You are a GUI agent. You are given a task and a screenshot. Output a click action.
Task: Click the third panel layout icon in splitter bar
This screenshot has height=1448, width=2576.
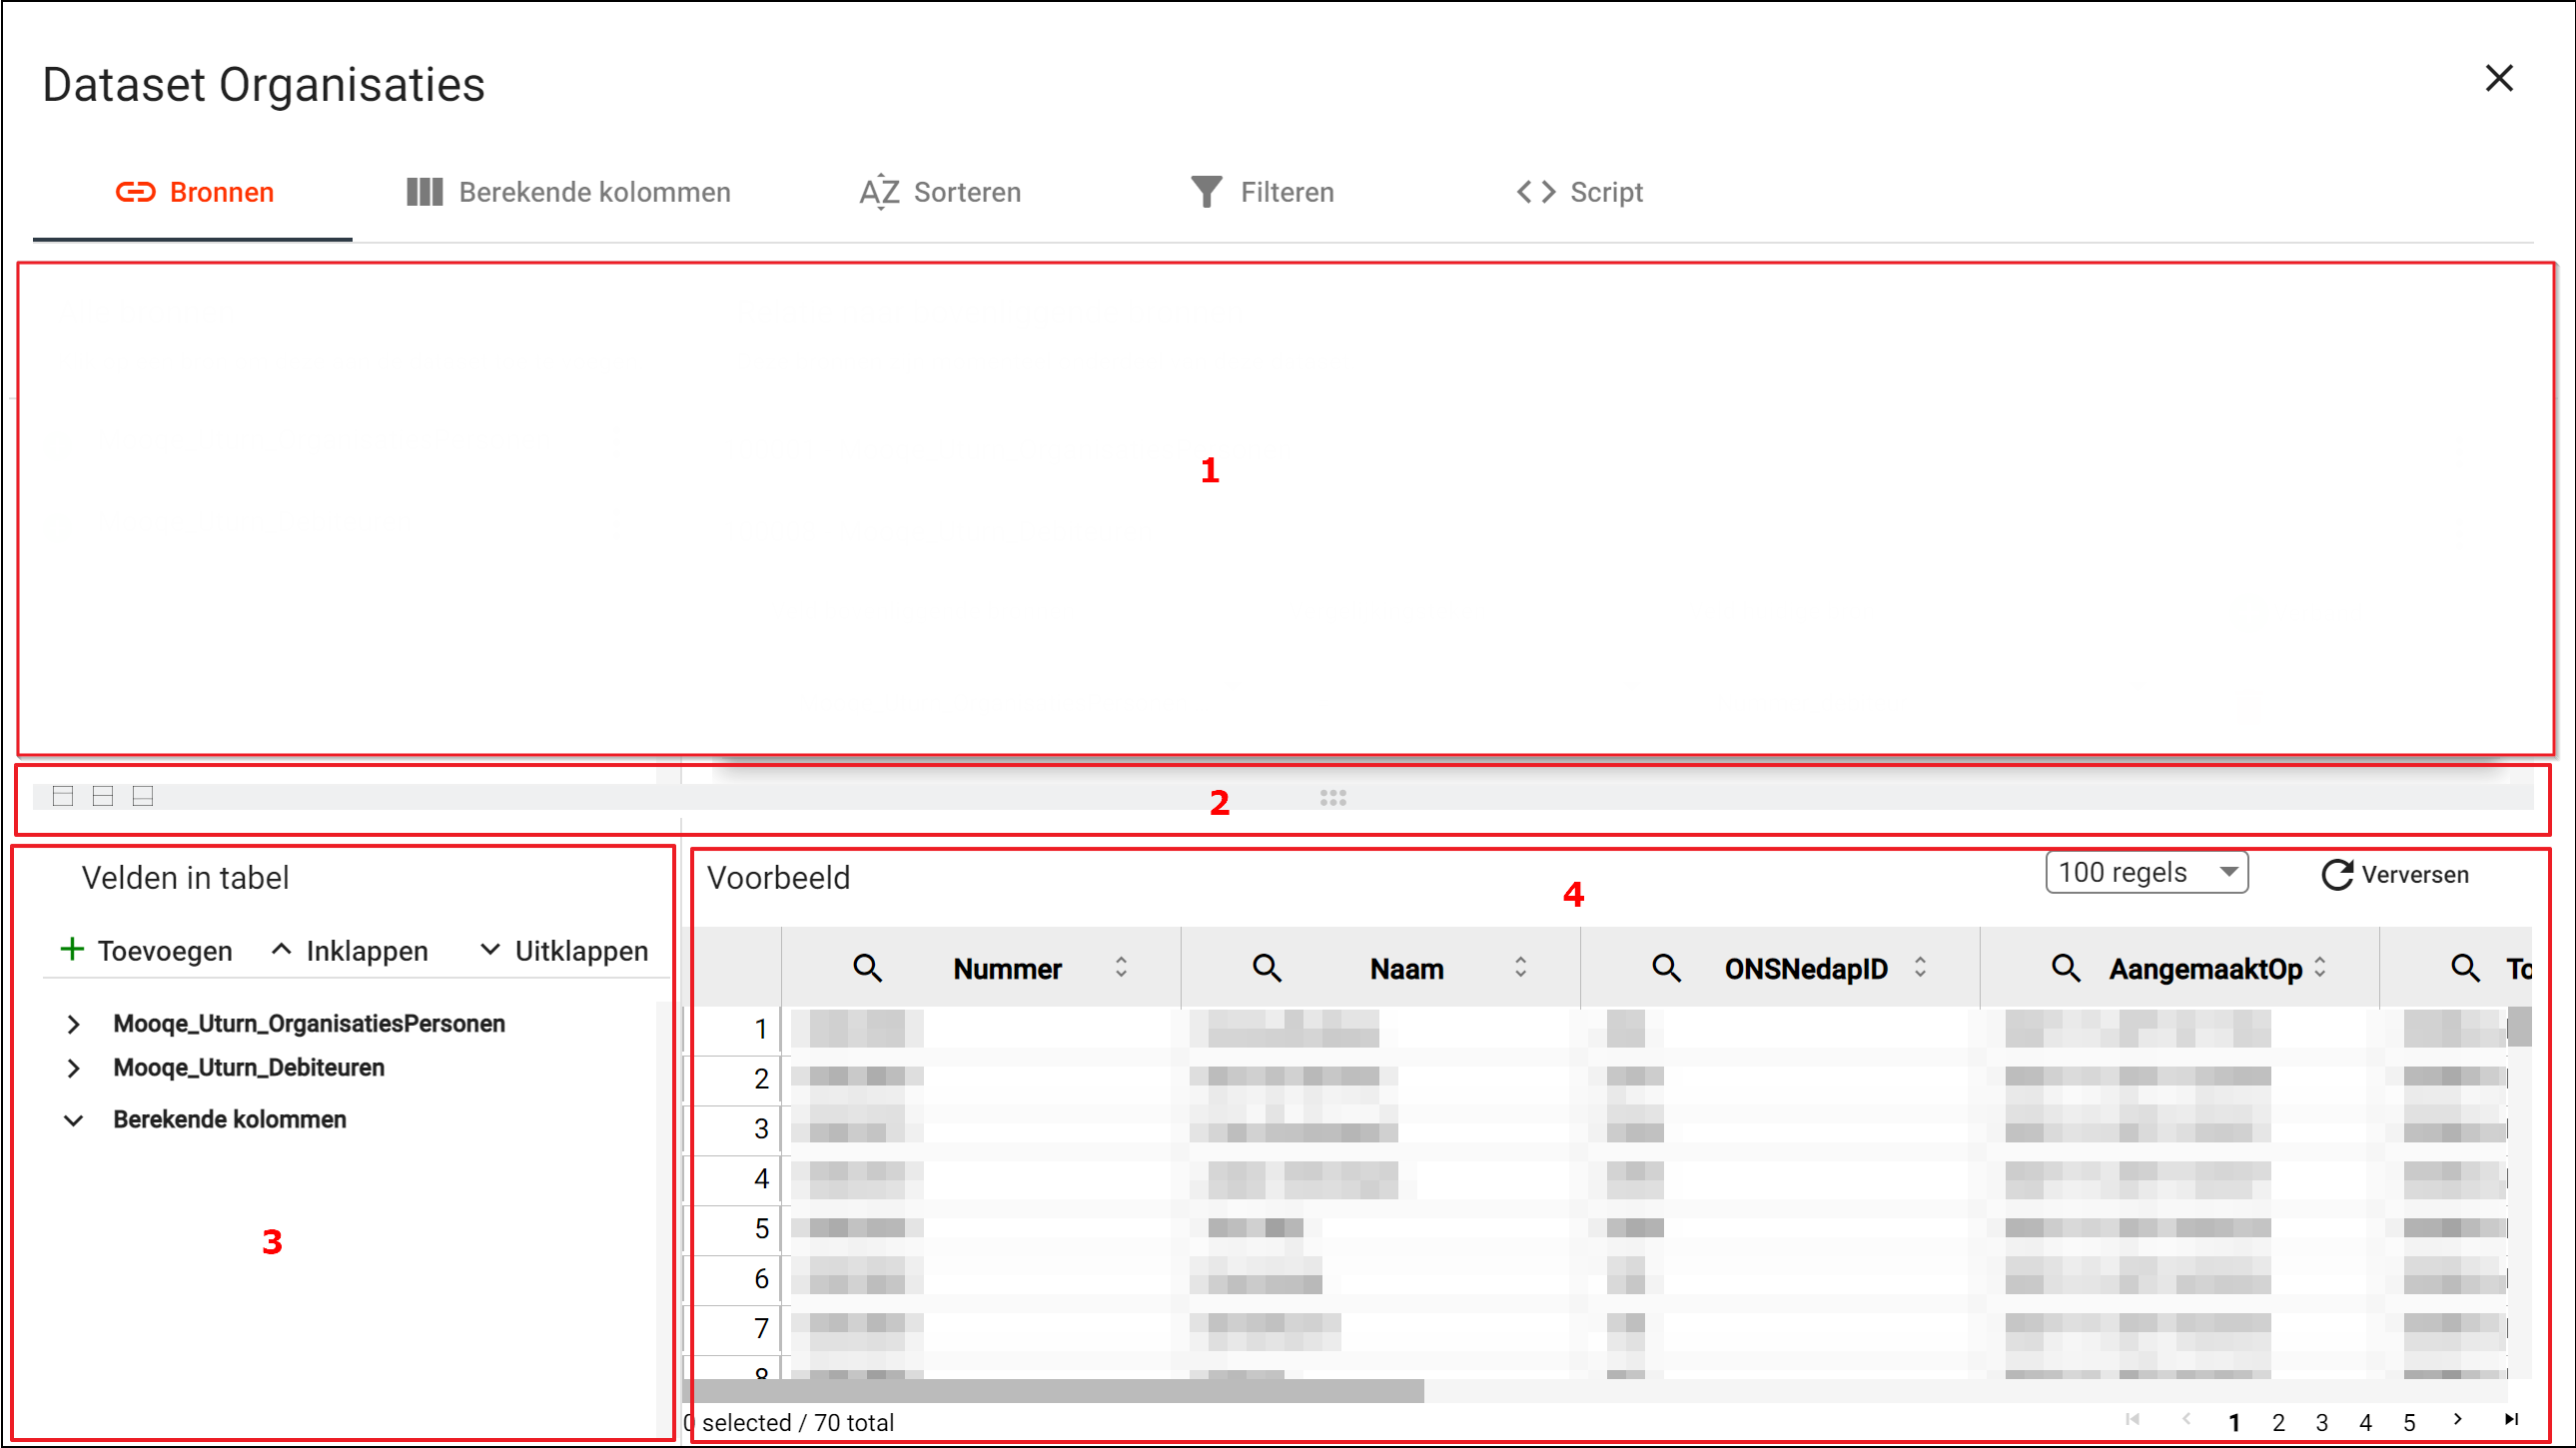(143, 796)
